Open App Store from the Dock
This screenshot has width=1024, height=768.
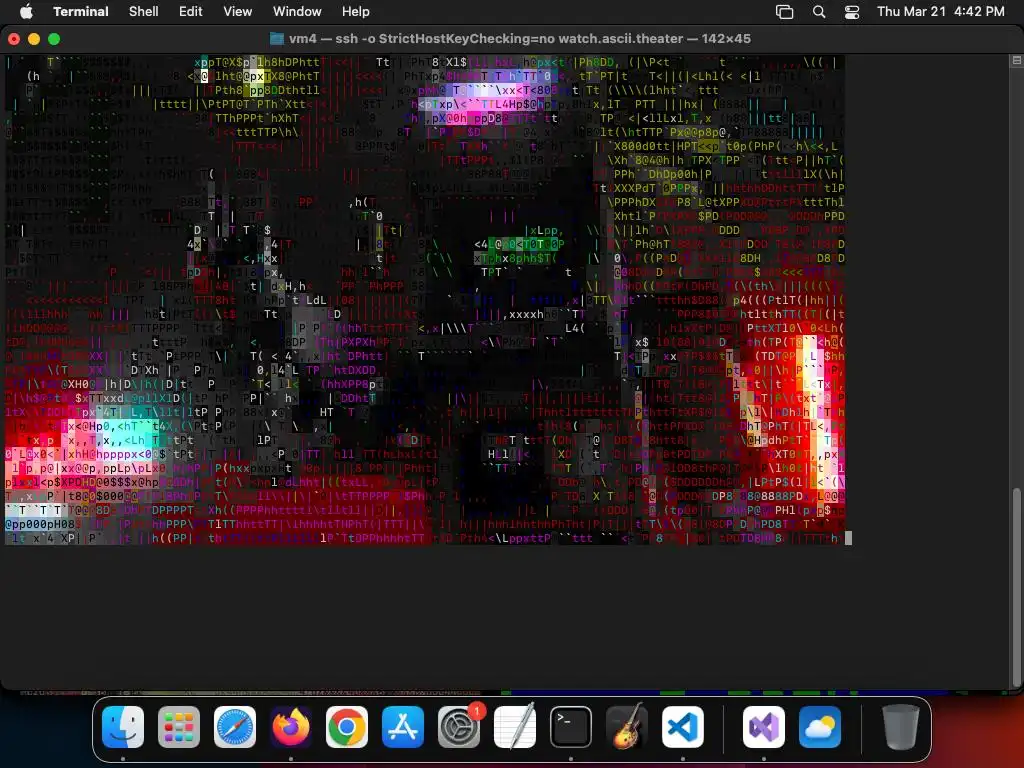pyautogui.click(x=403, y=727)
